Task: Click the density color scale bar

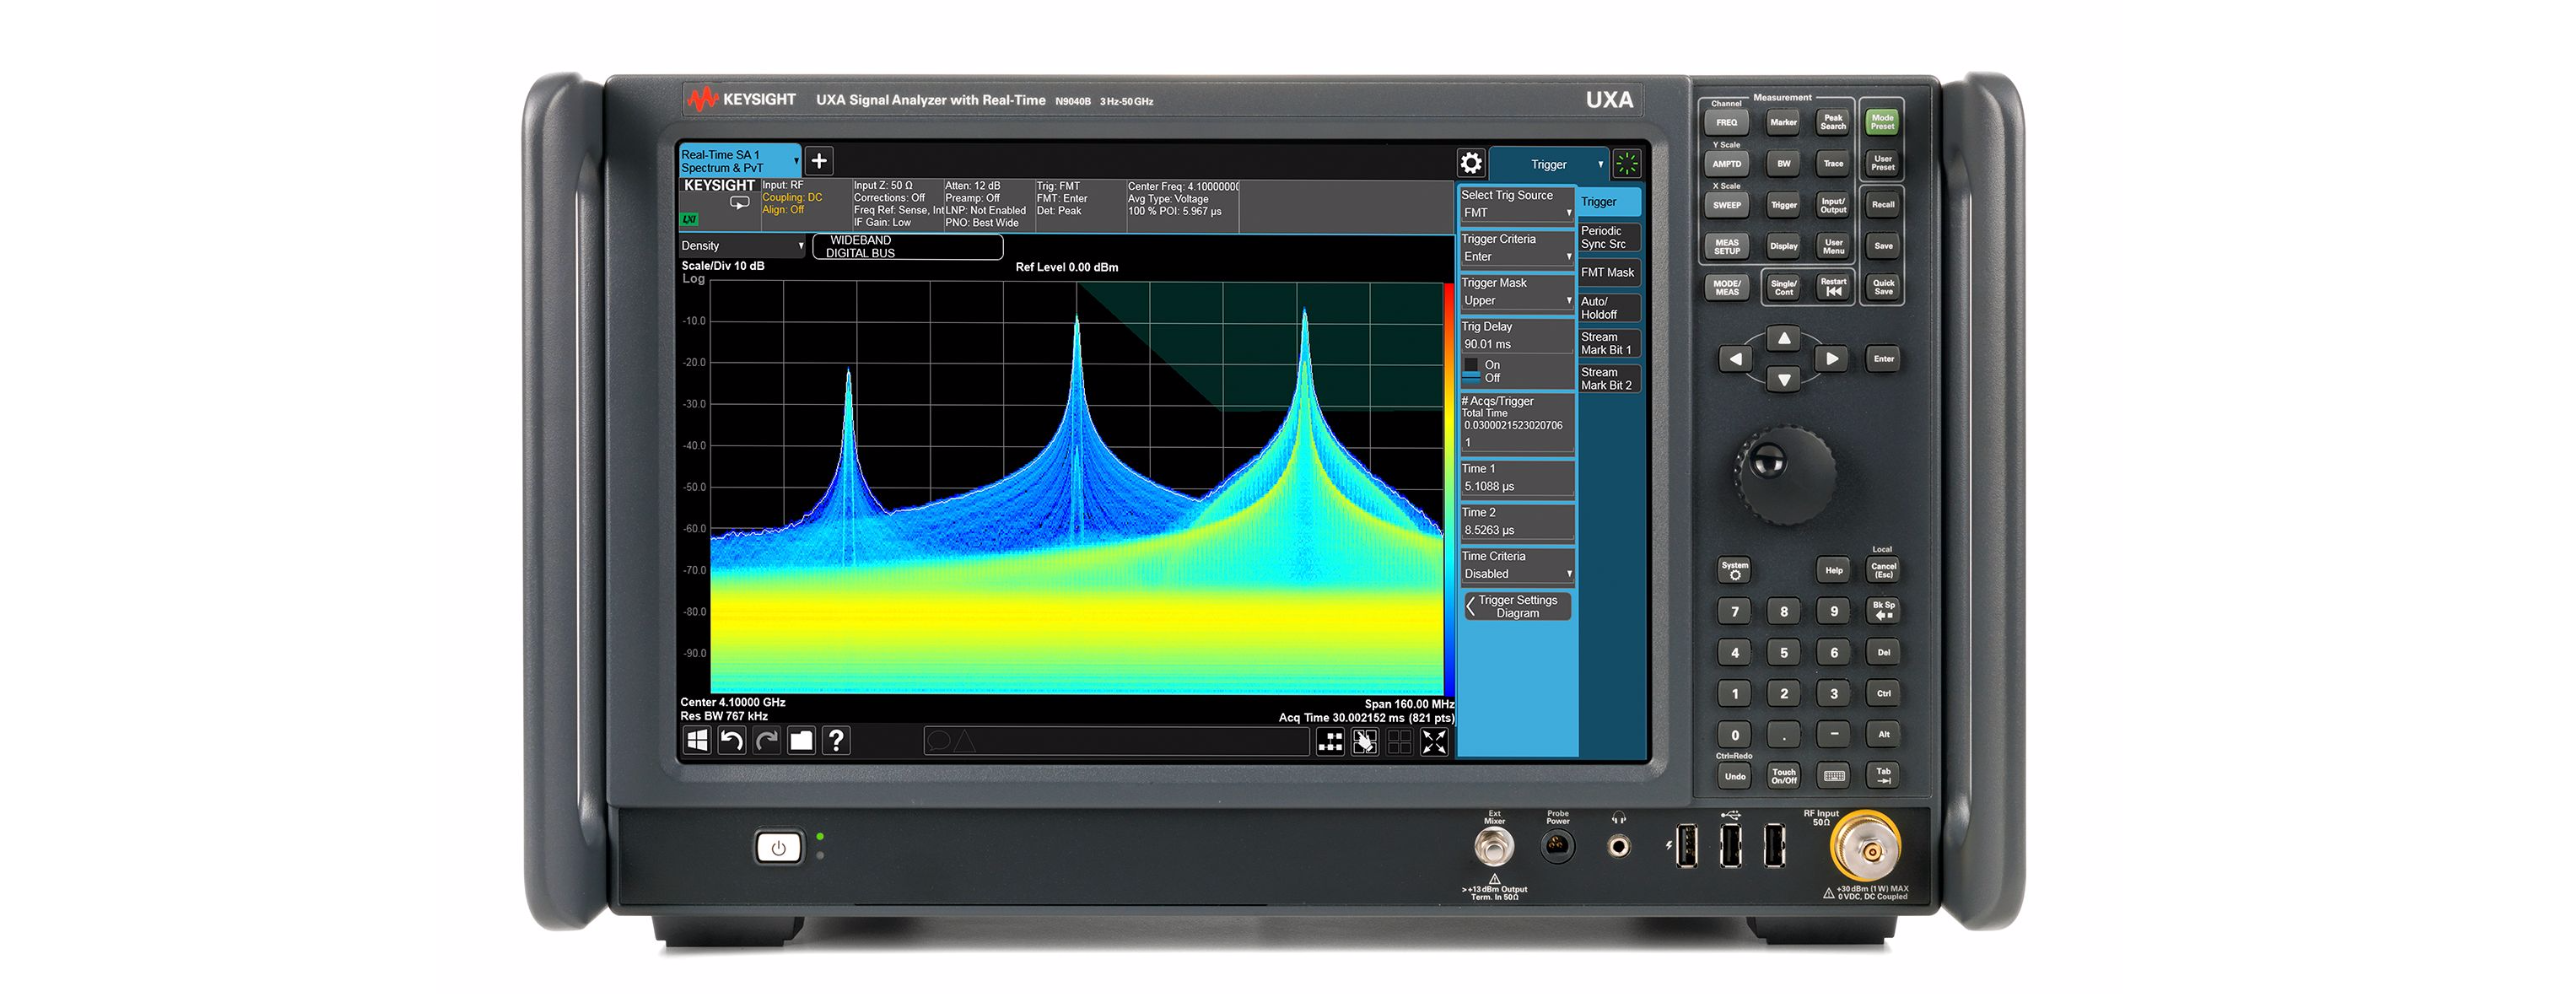Action: coord(1448,488)
